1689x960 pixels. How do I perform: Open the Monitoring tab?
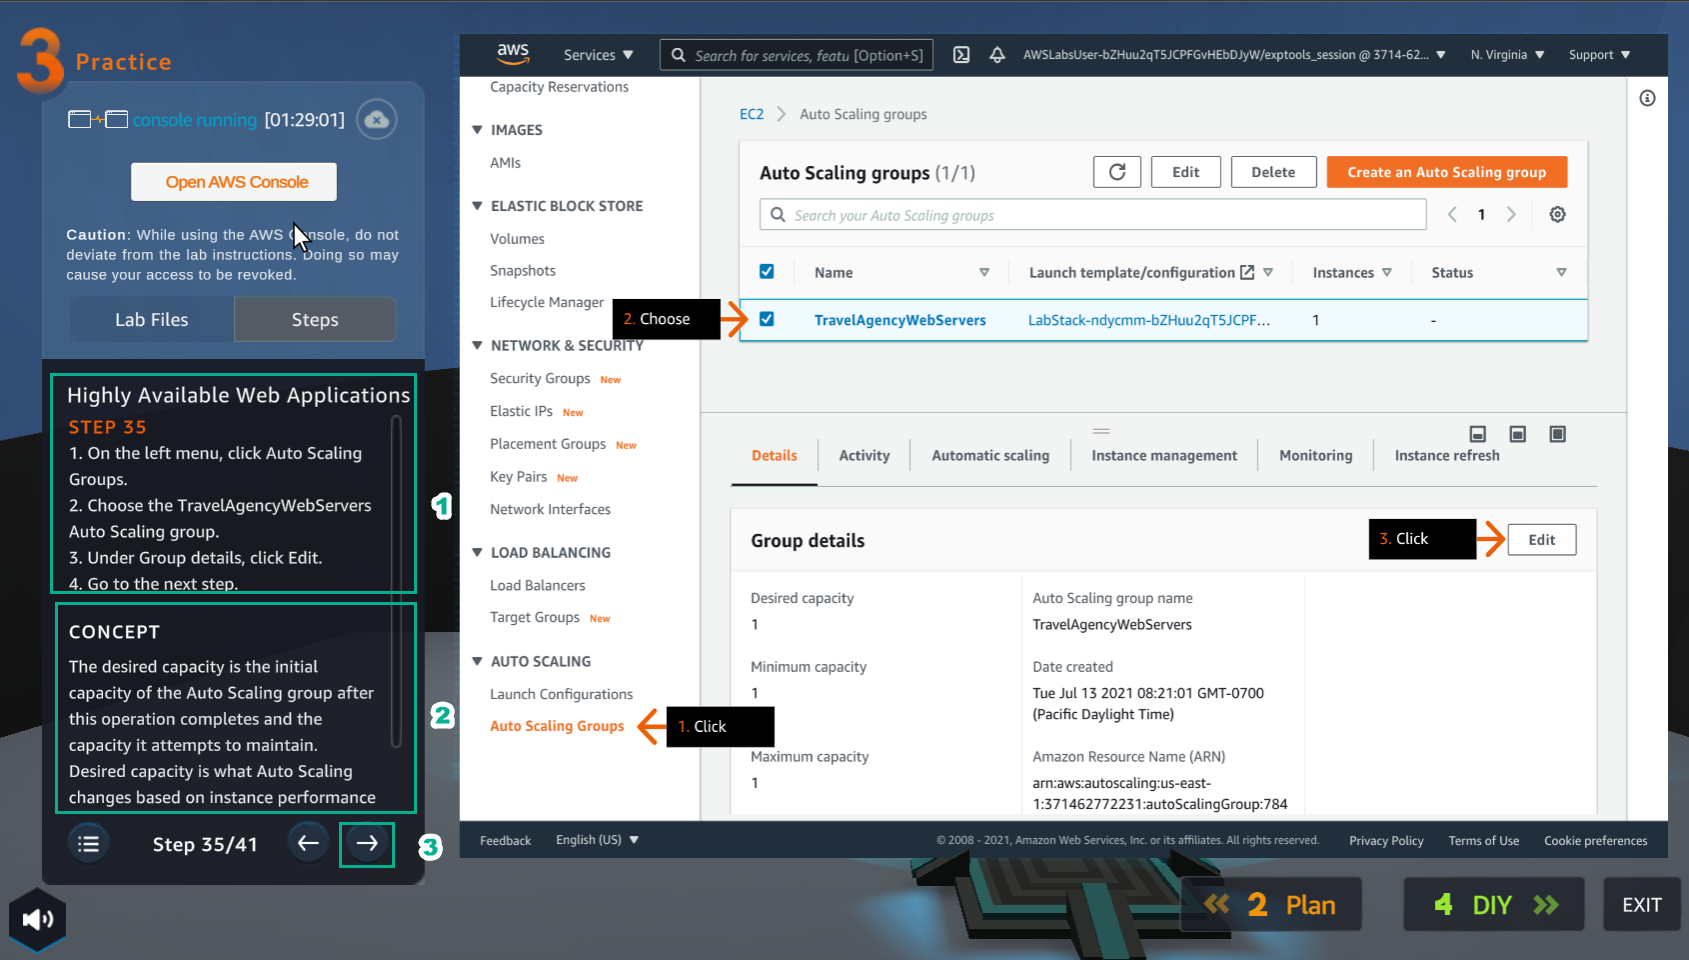[1315, 456]
